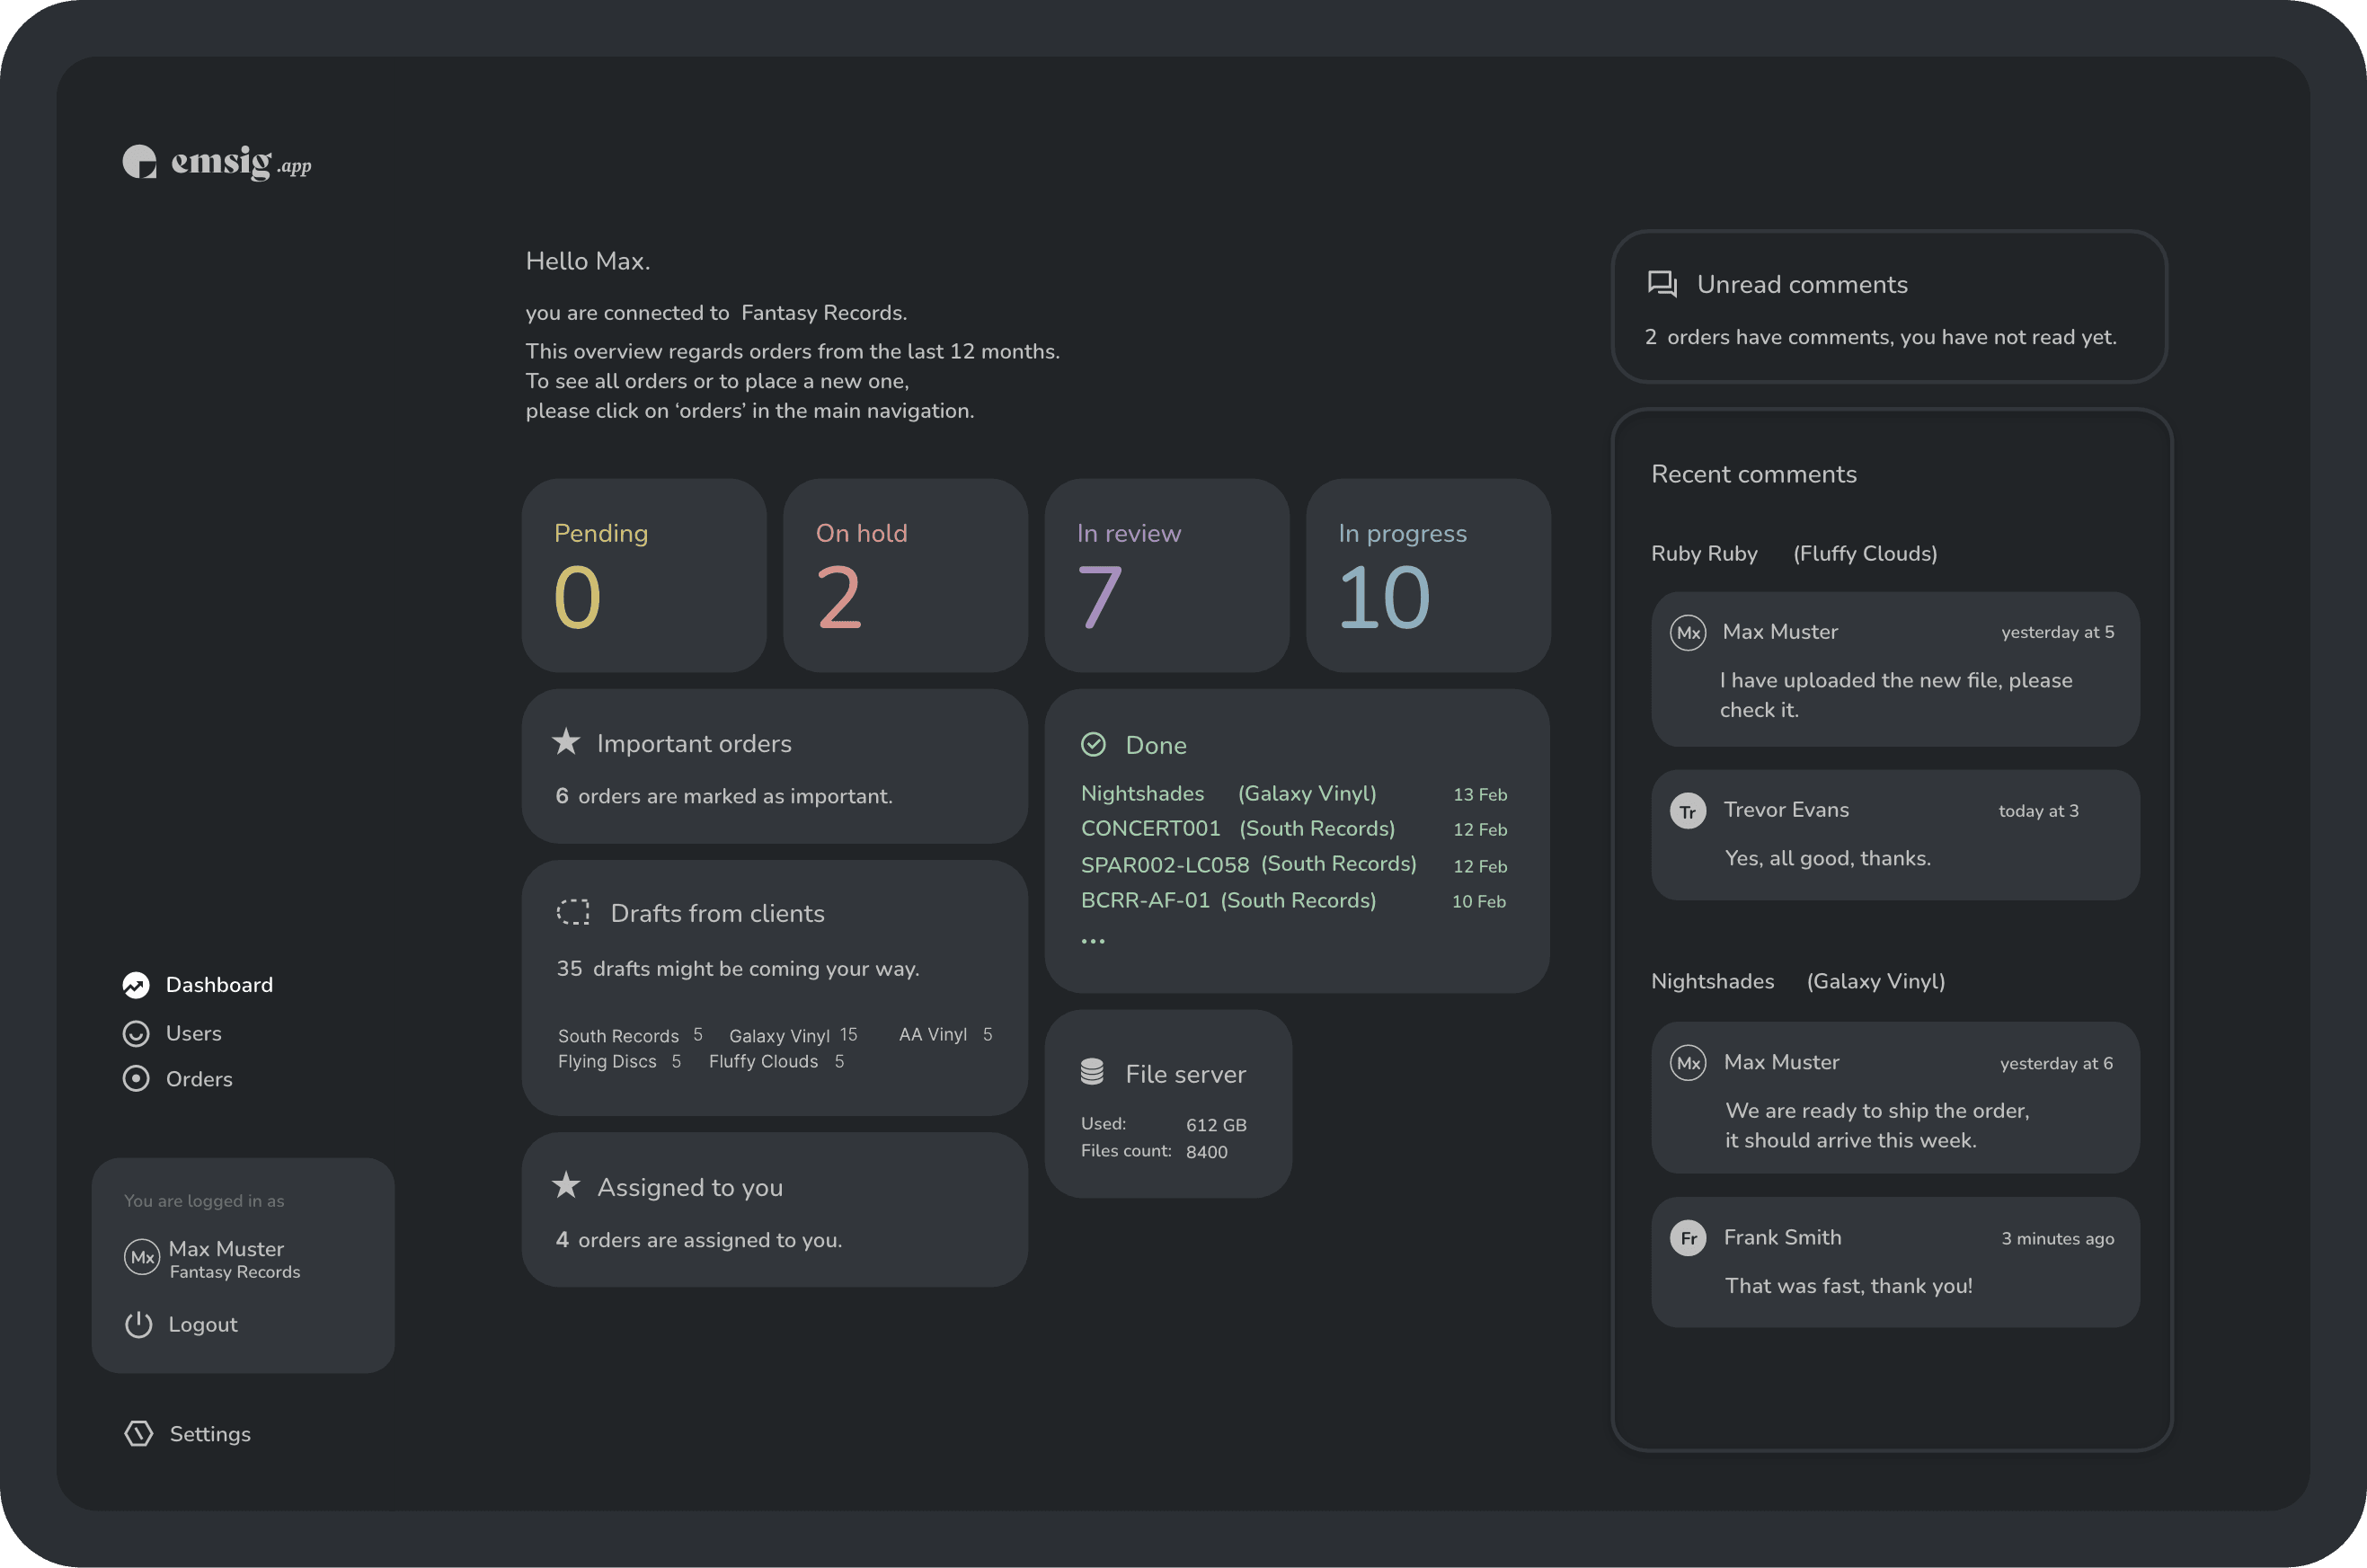Click the File server database icon

click(x=1092, y=1072)
